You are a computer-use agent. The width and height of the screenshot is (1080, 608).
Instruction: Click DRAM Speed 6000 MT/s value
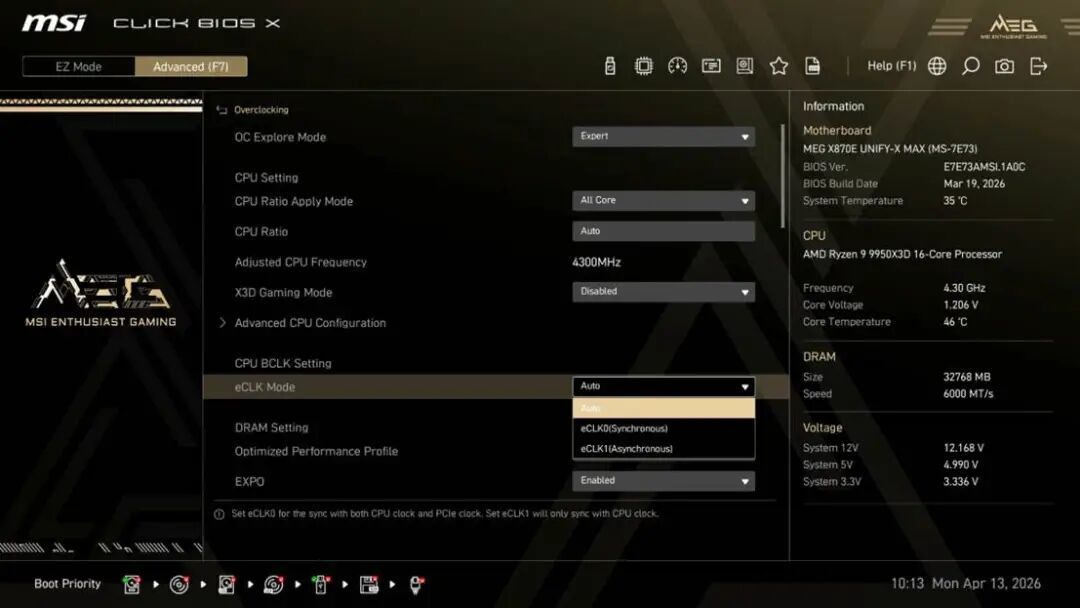(x=968, y=394)
